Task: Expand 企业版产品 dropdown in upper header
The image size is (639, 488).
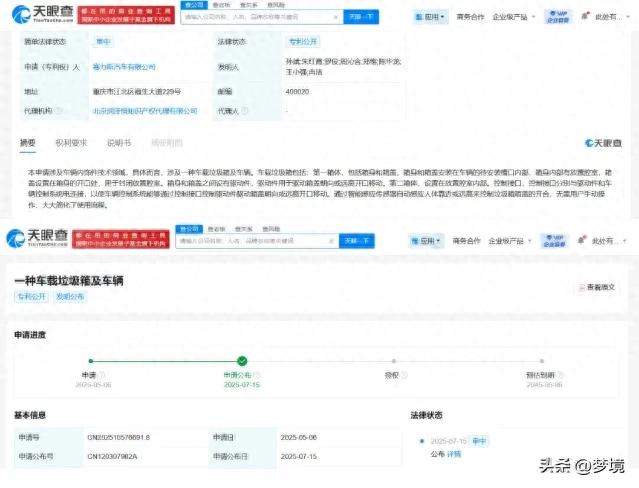Action: (x=513, y=17)
